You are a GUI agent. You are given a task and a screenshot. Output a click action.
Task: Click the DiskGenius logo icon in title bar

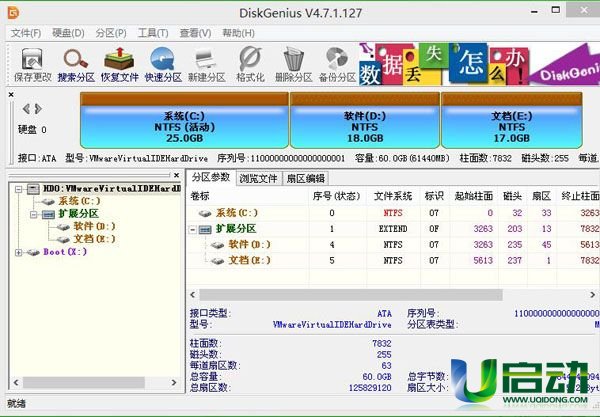click(x=13, y=13)
